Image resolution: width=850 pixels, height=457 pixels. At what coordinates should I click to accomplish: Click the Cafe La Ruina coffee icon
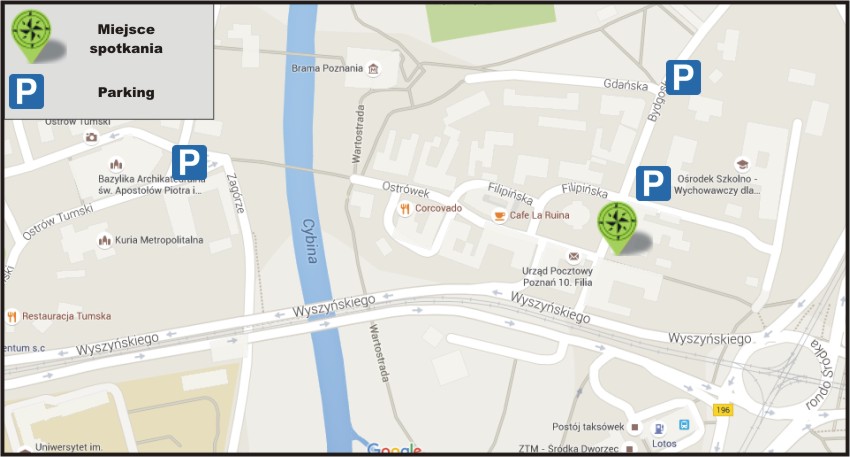[x=499, y=216]
